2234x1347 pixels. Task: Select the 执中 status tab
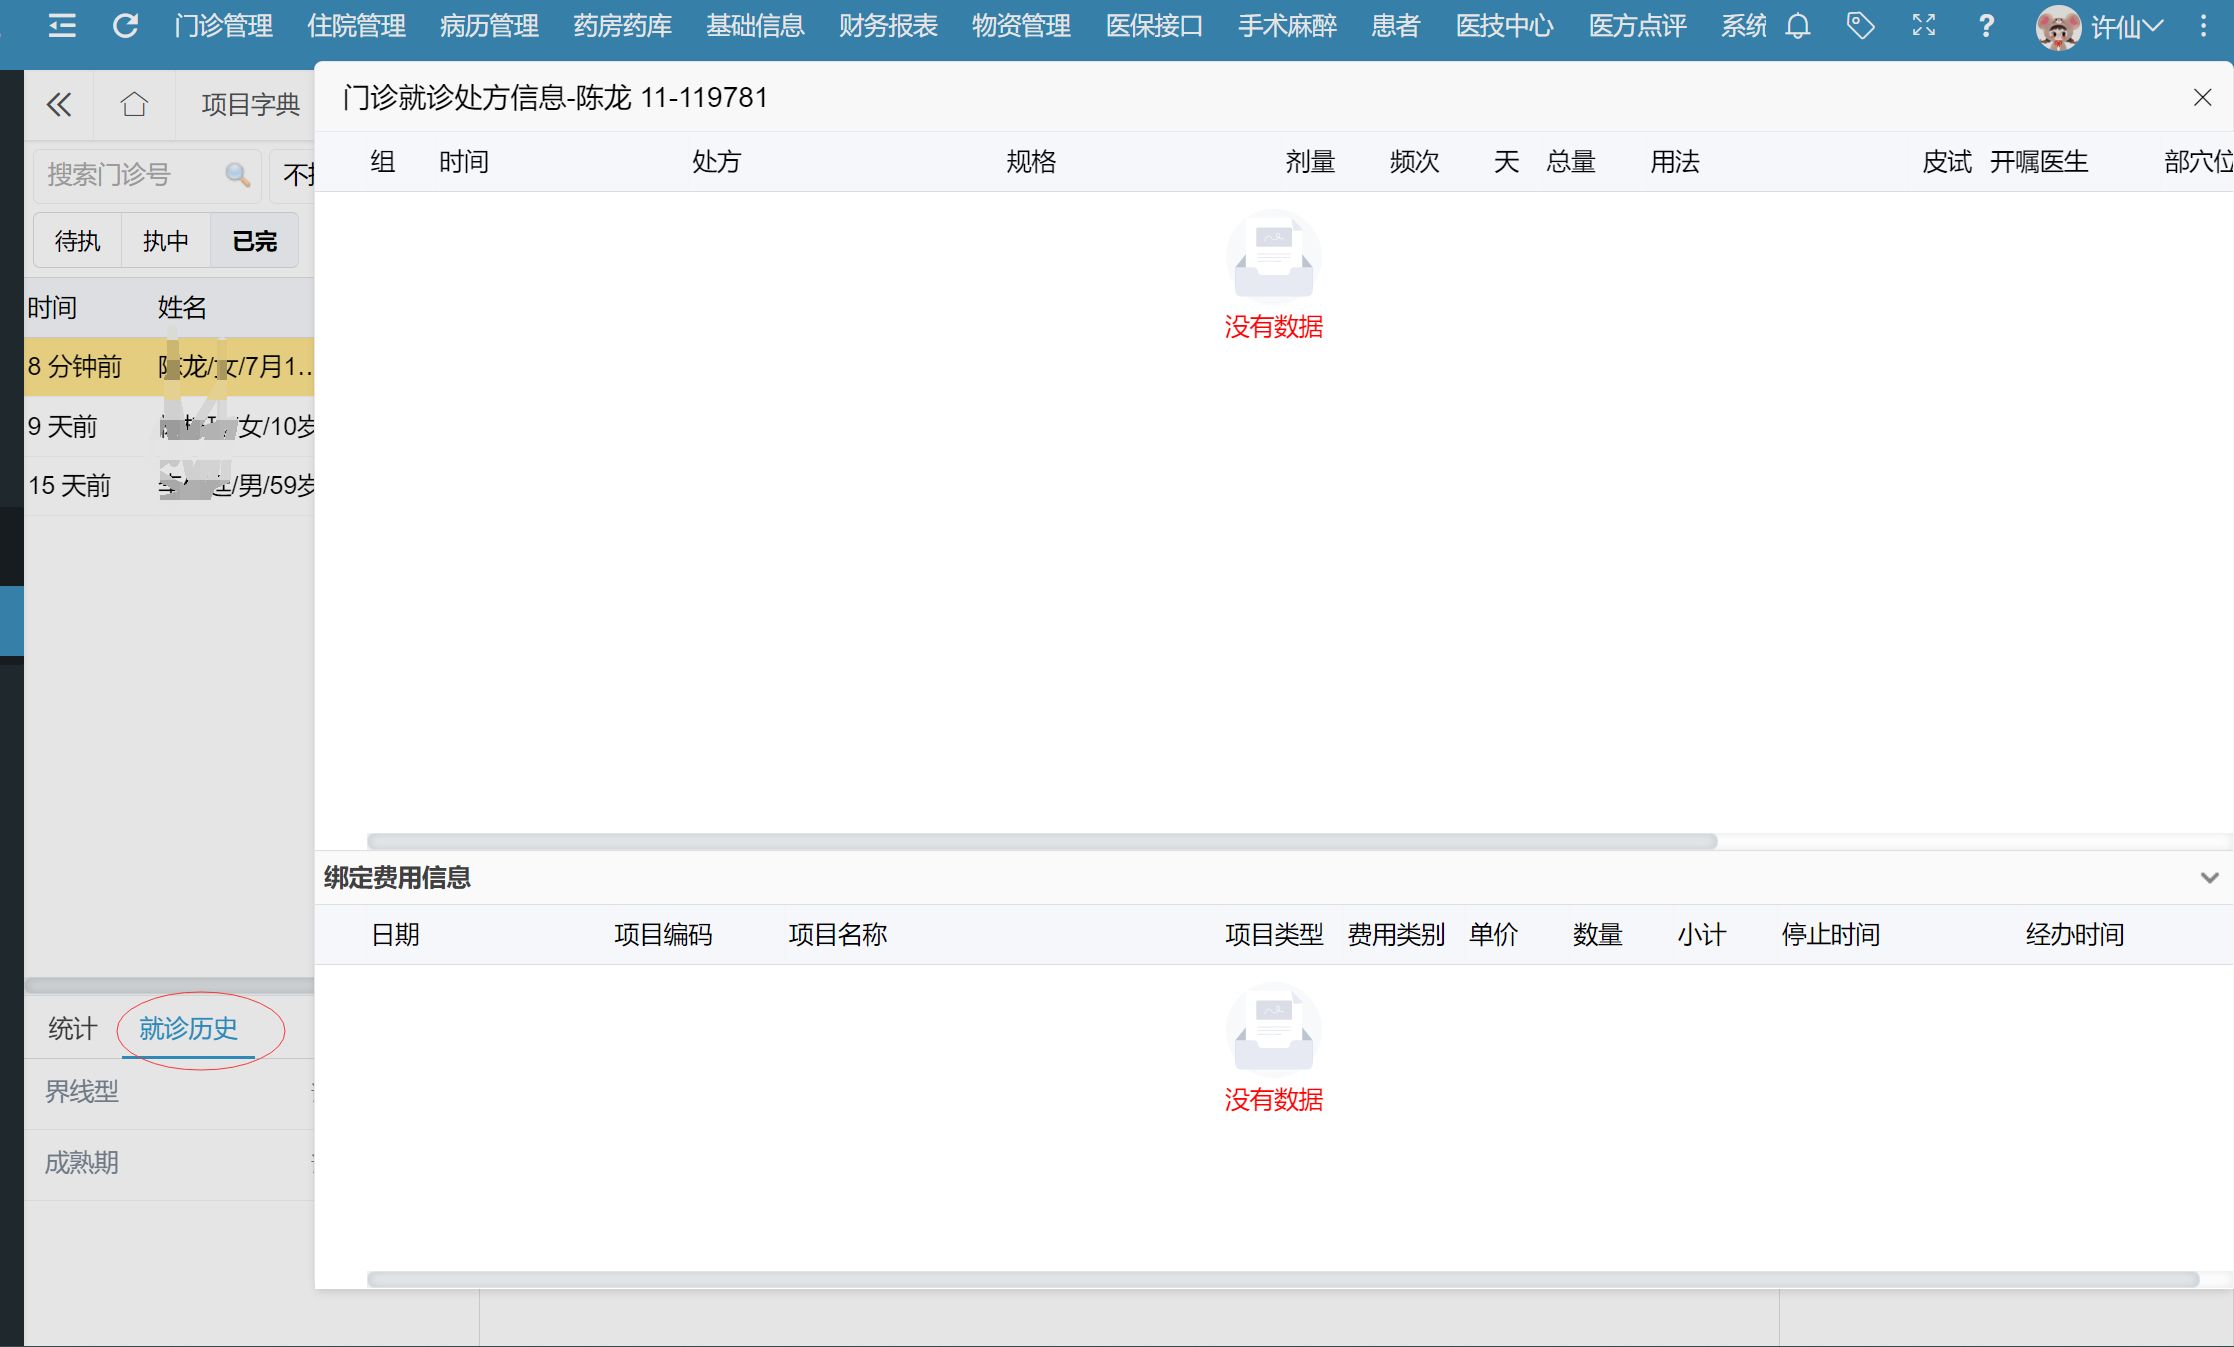166,240
